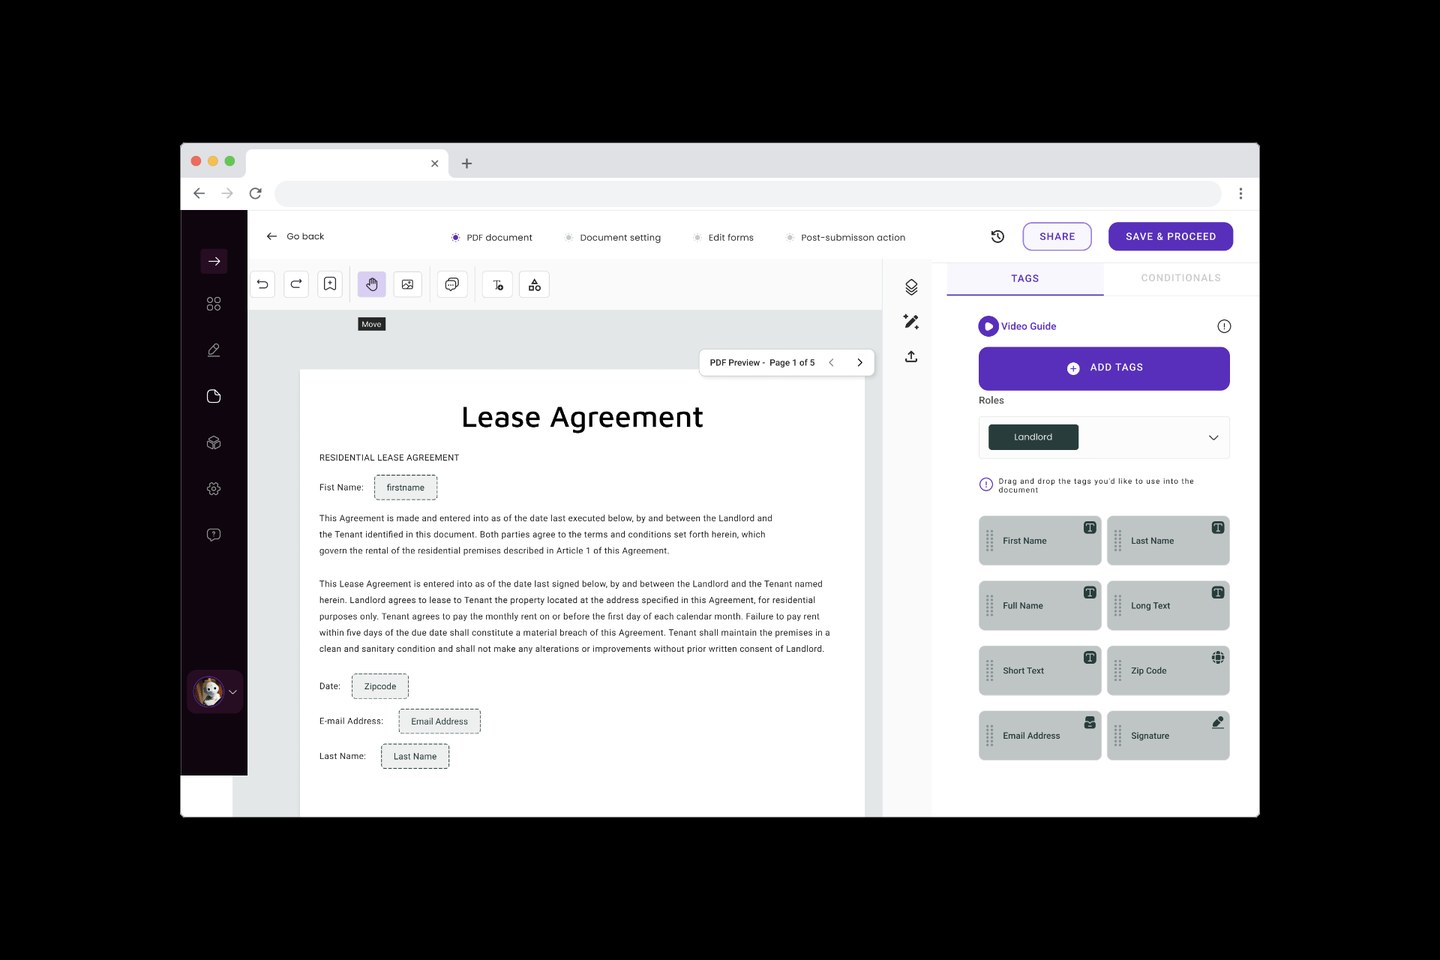Select the shapes tool
This screenshot has width=1440, height=960.
[x=535, y=285]
